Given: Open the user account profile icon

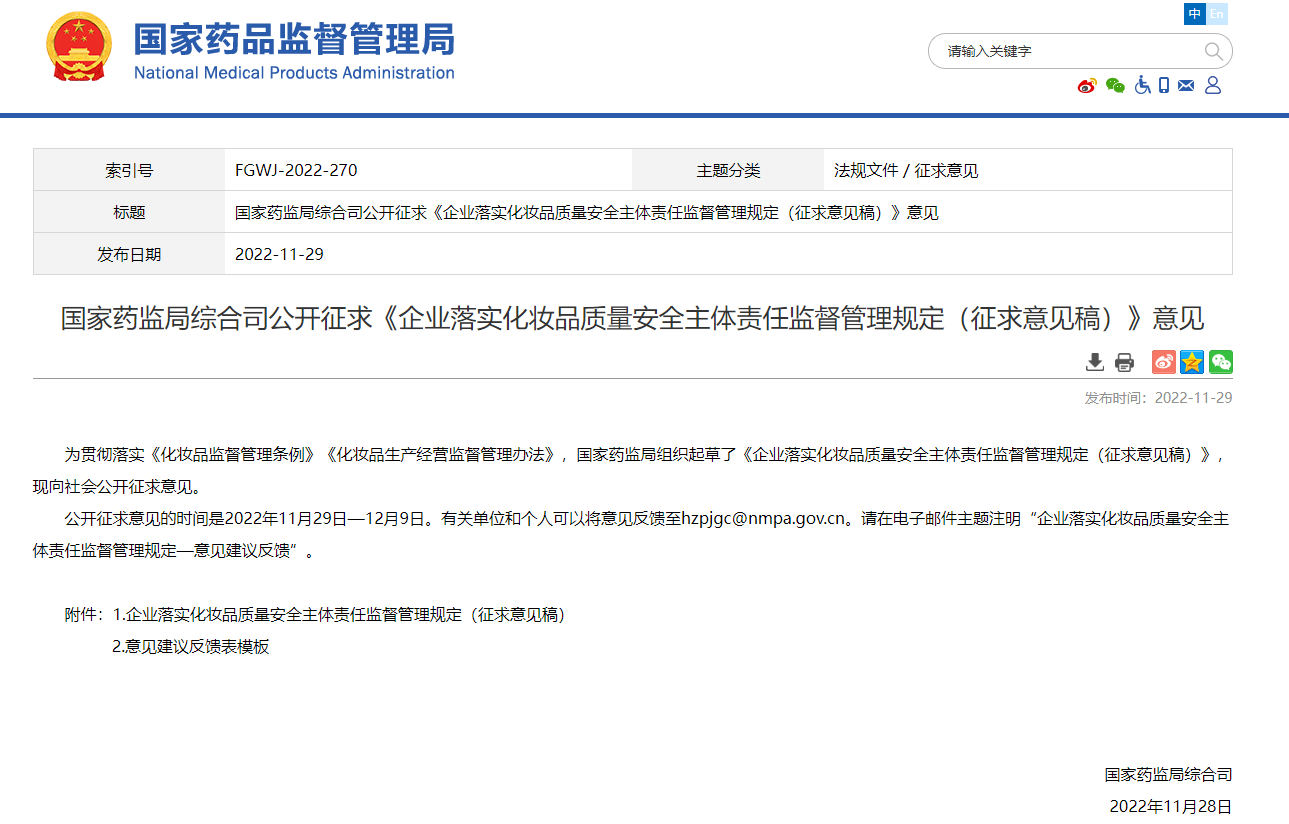Looking at the screenshot, I should [x=1213, y=86].
